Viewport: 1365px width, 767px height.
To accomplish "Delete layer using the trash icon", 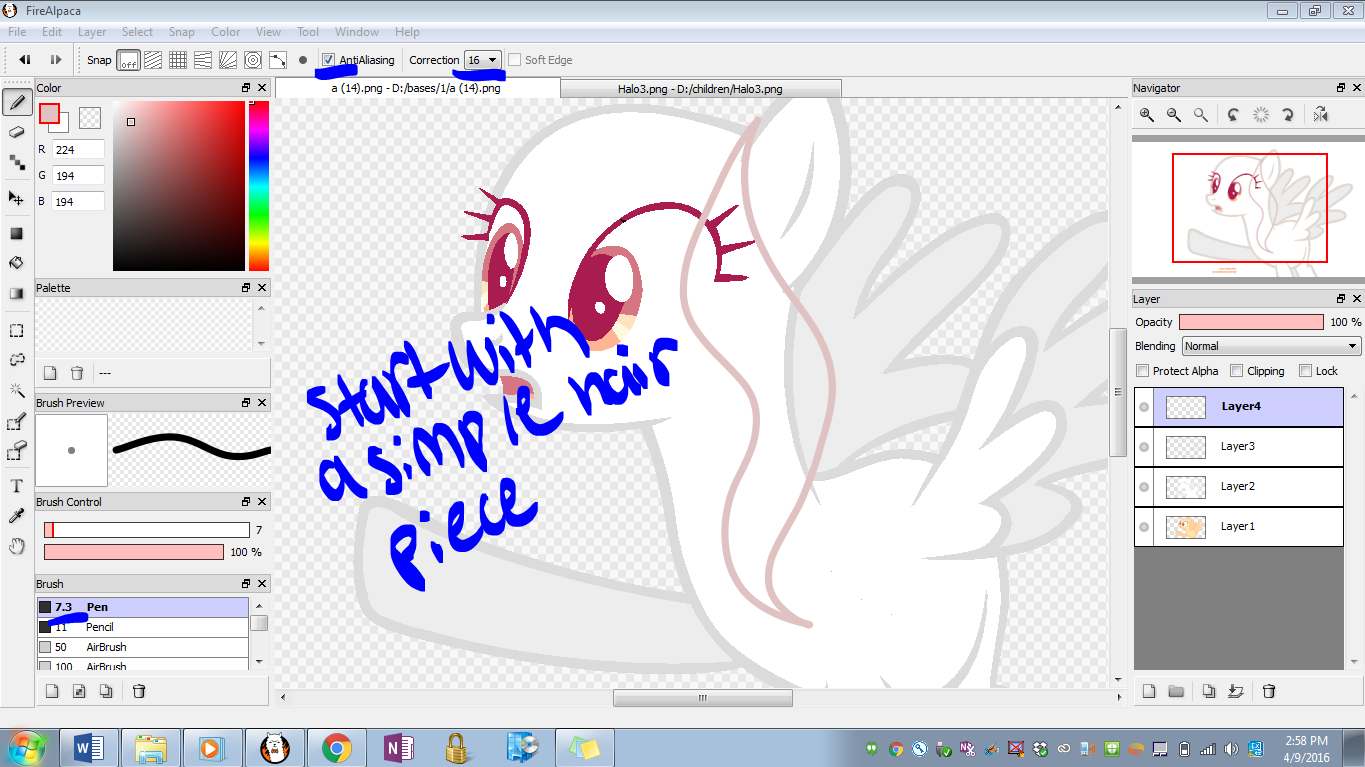I will pyautogui.click(x=1269, y=691).
